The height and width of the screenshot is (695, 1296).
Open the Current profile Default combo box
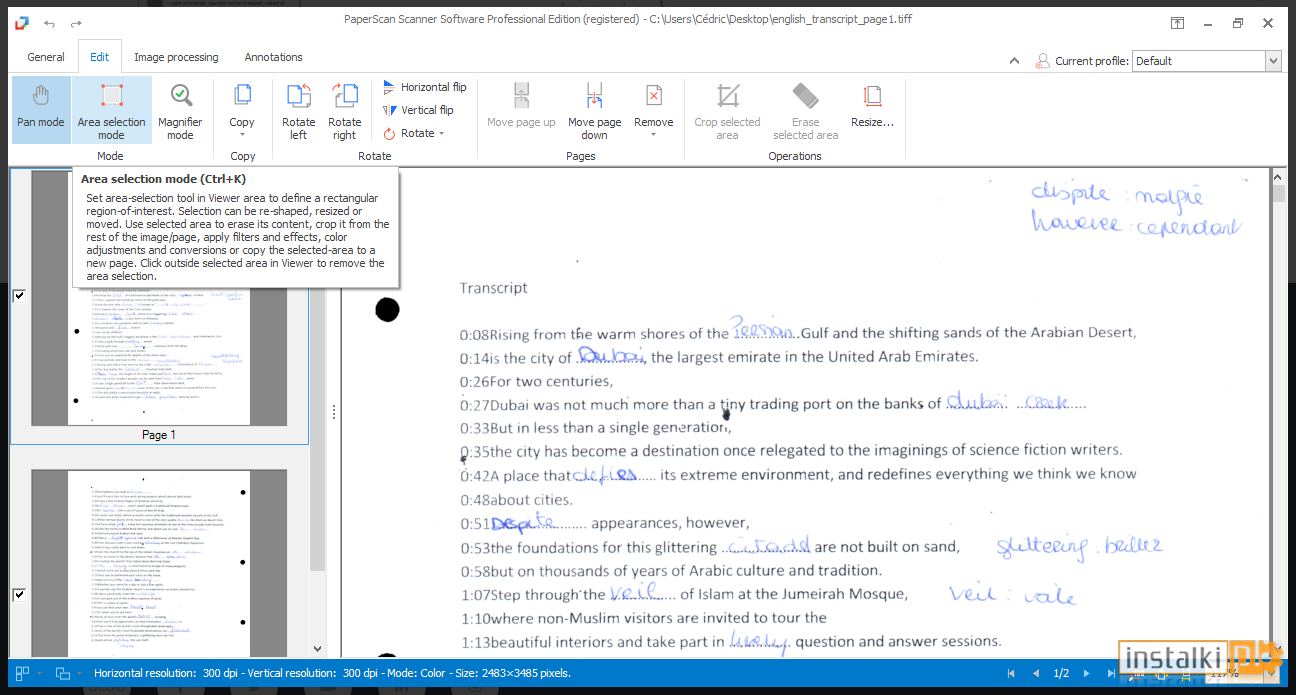1206,61
